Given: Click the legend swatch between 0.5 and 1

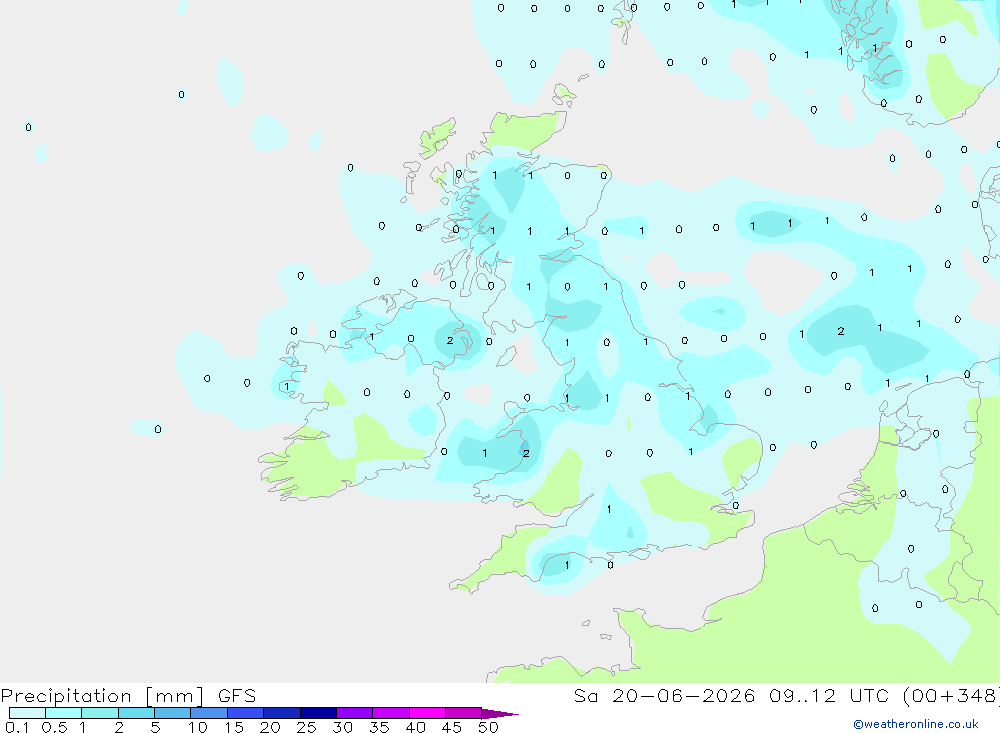Looking at the screenshot, I should click(64, 713).
